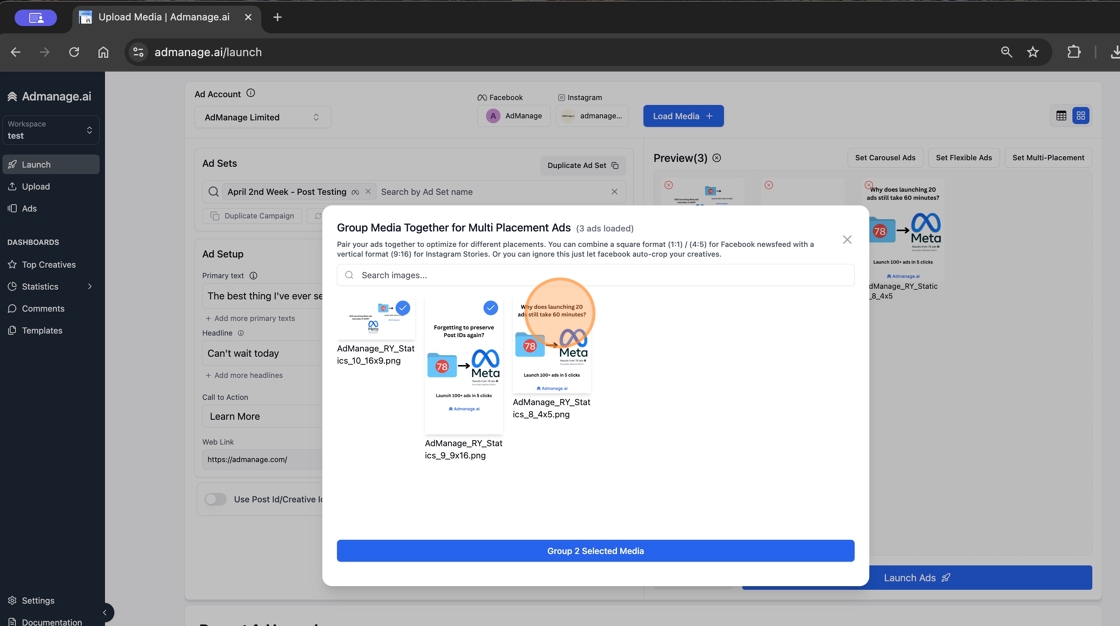Viewport: 1120px width, 626px height.
Task: Clear the ad set search field
Action: (614, 192)
